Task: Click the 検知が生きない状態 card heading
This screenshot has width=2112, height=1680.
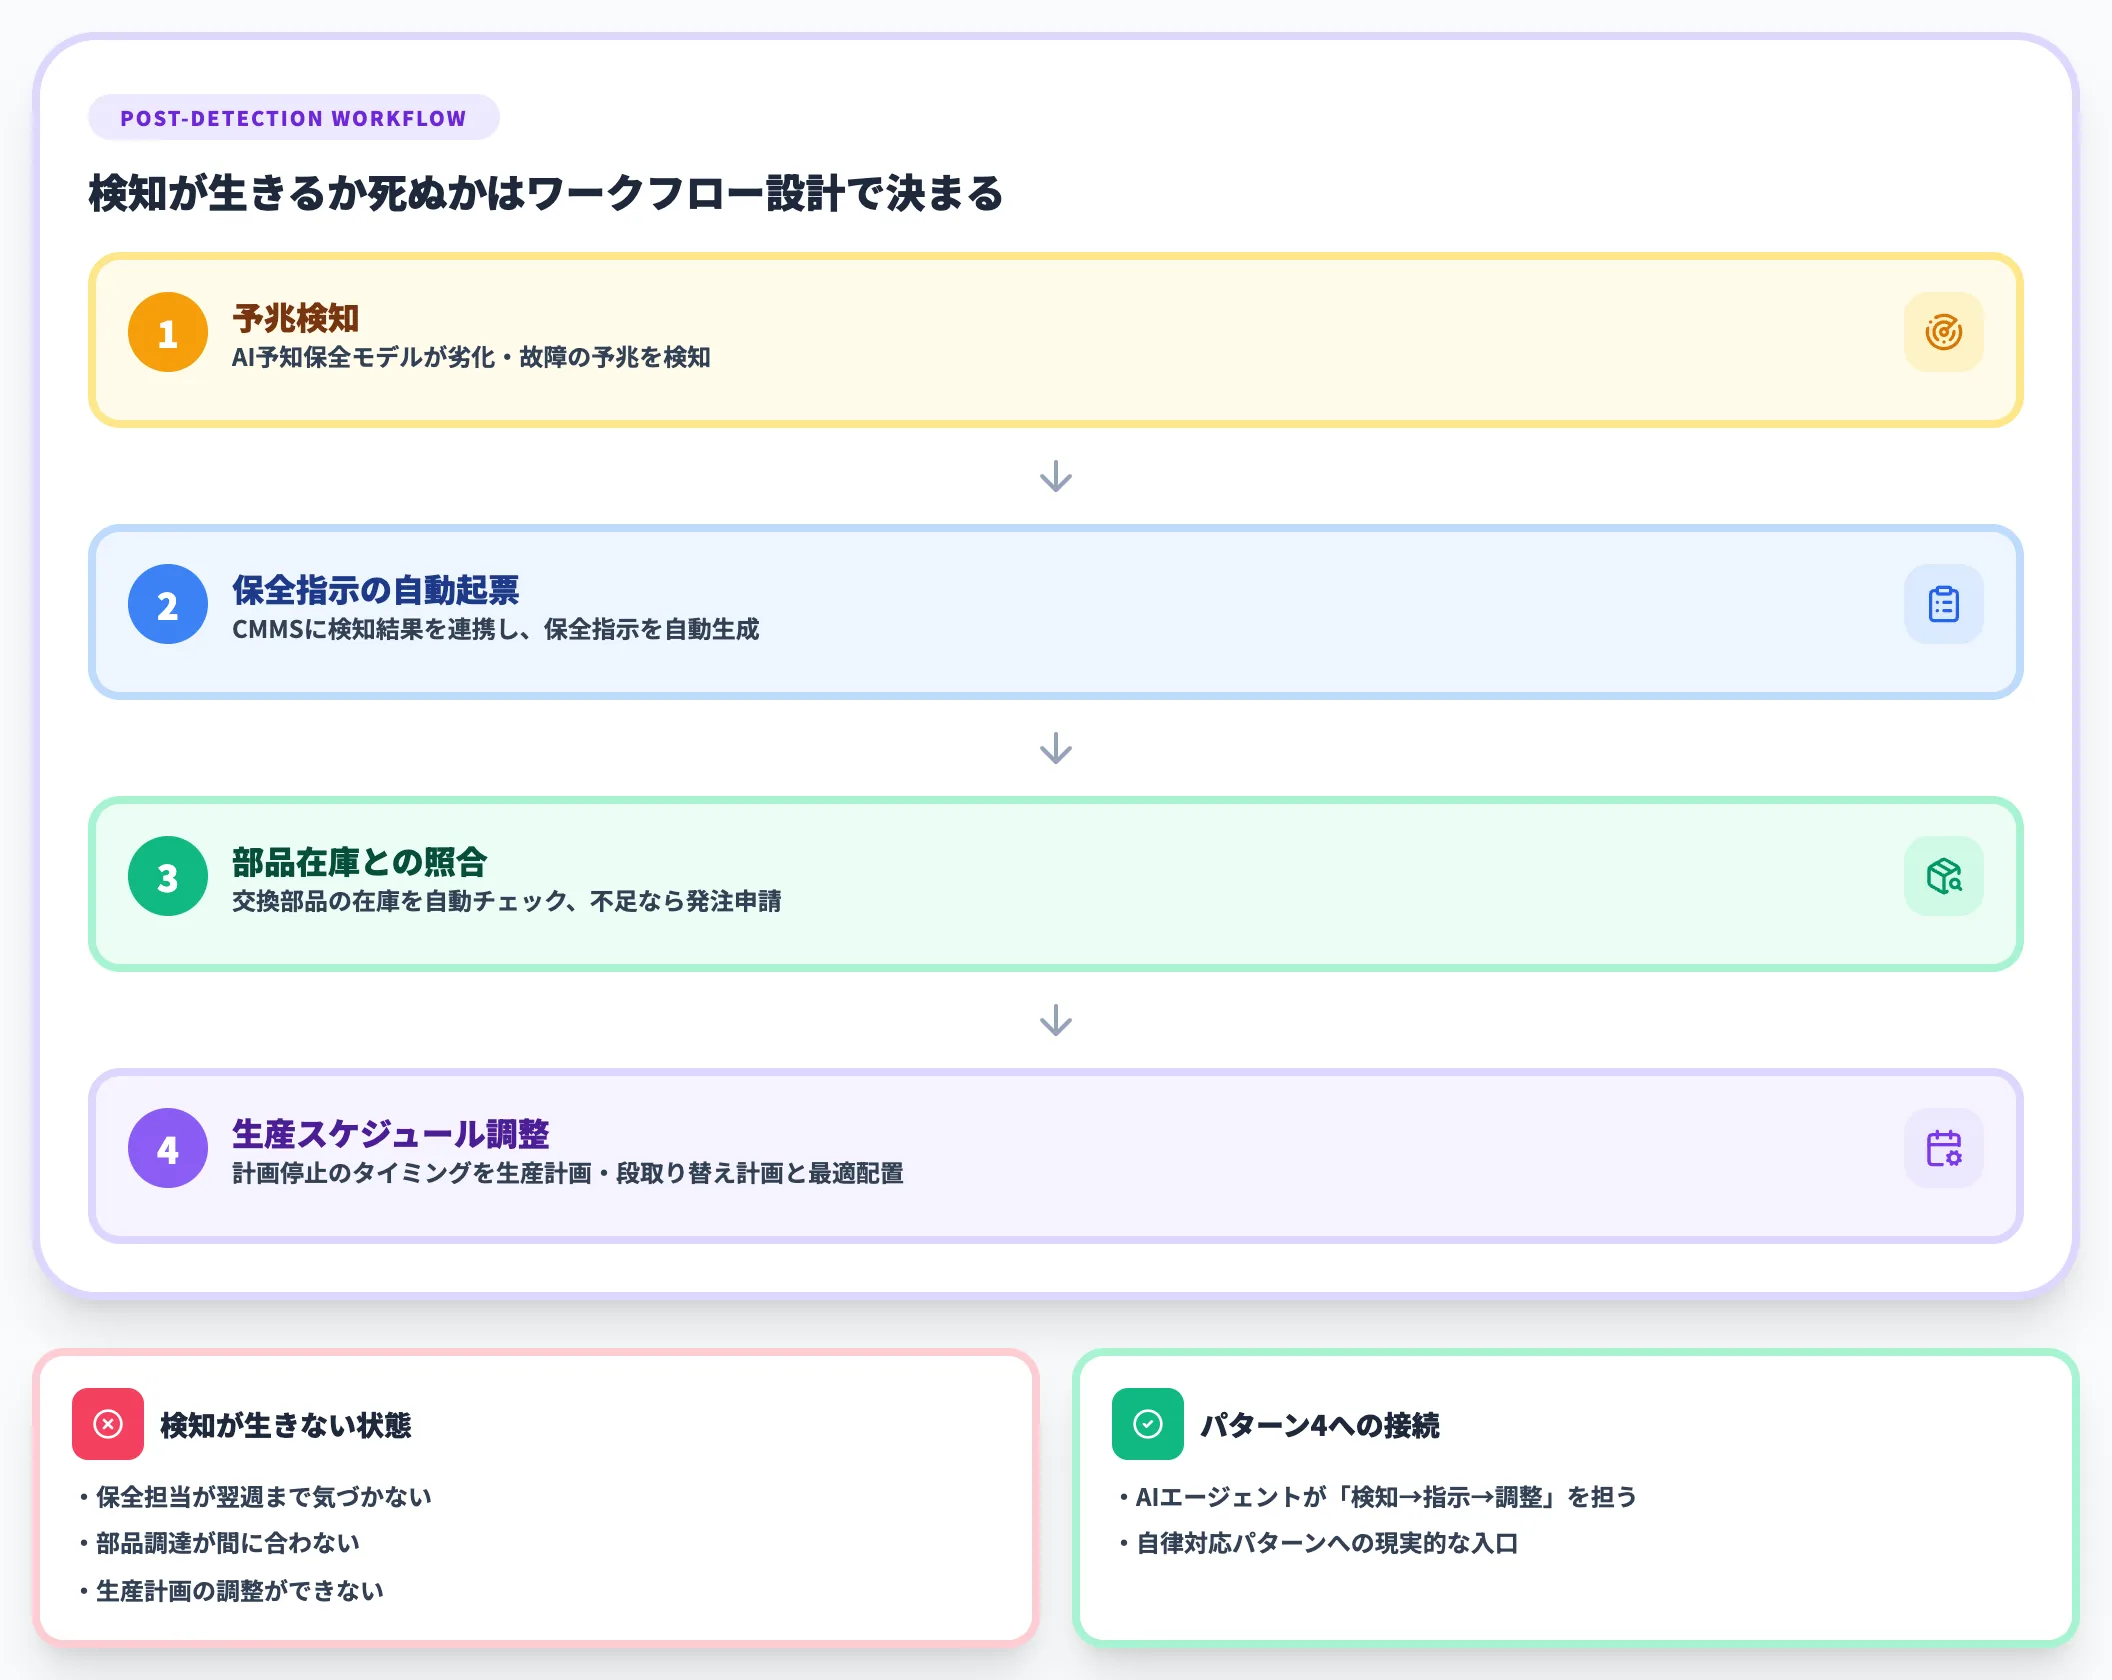Action: coord(286,1425)
